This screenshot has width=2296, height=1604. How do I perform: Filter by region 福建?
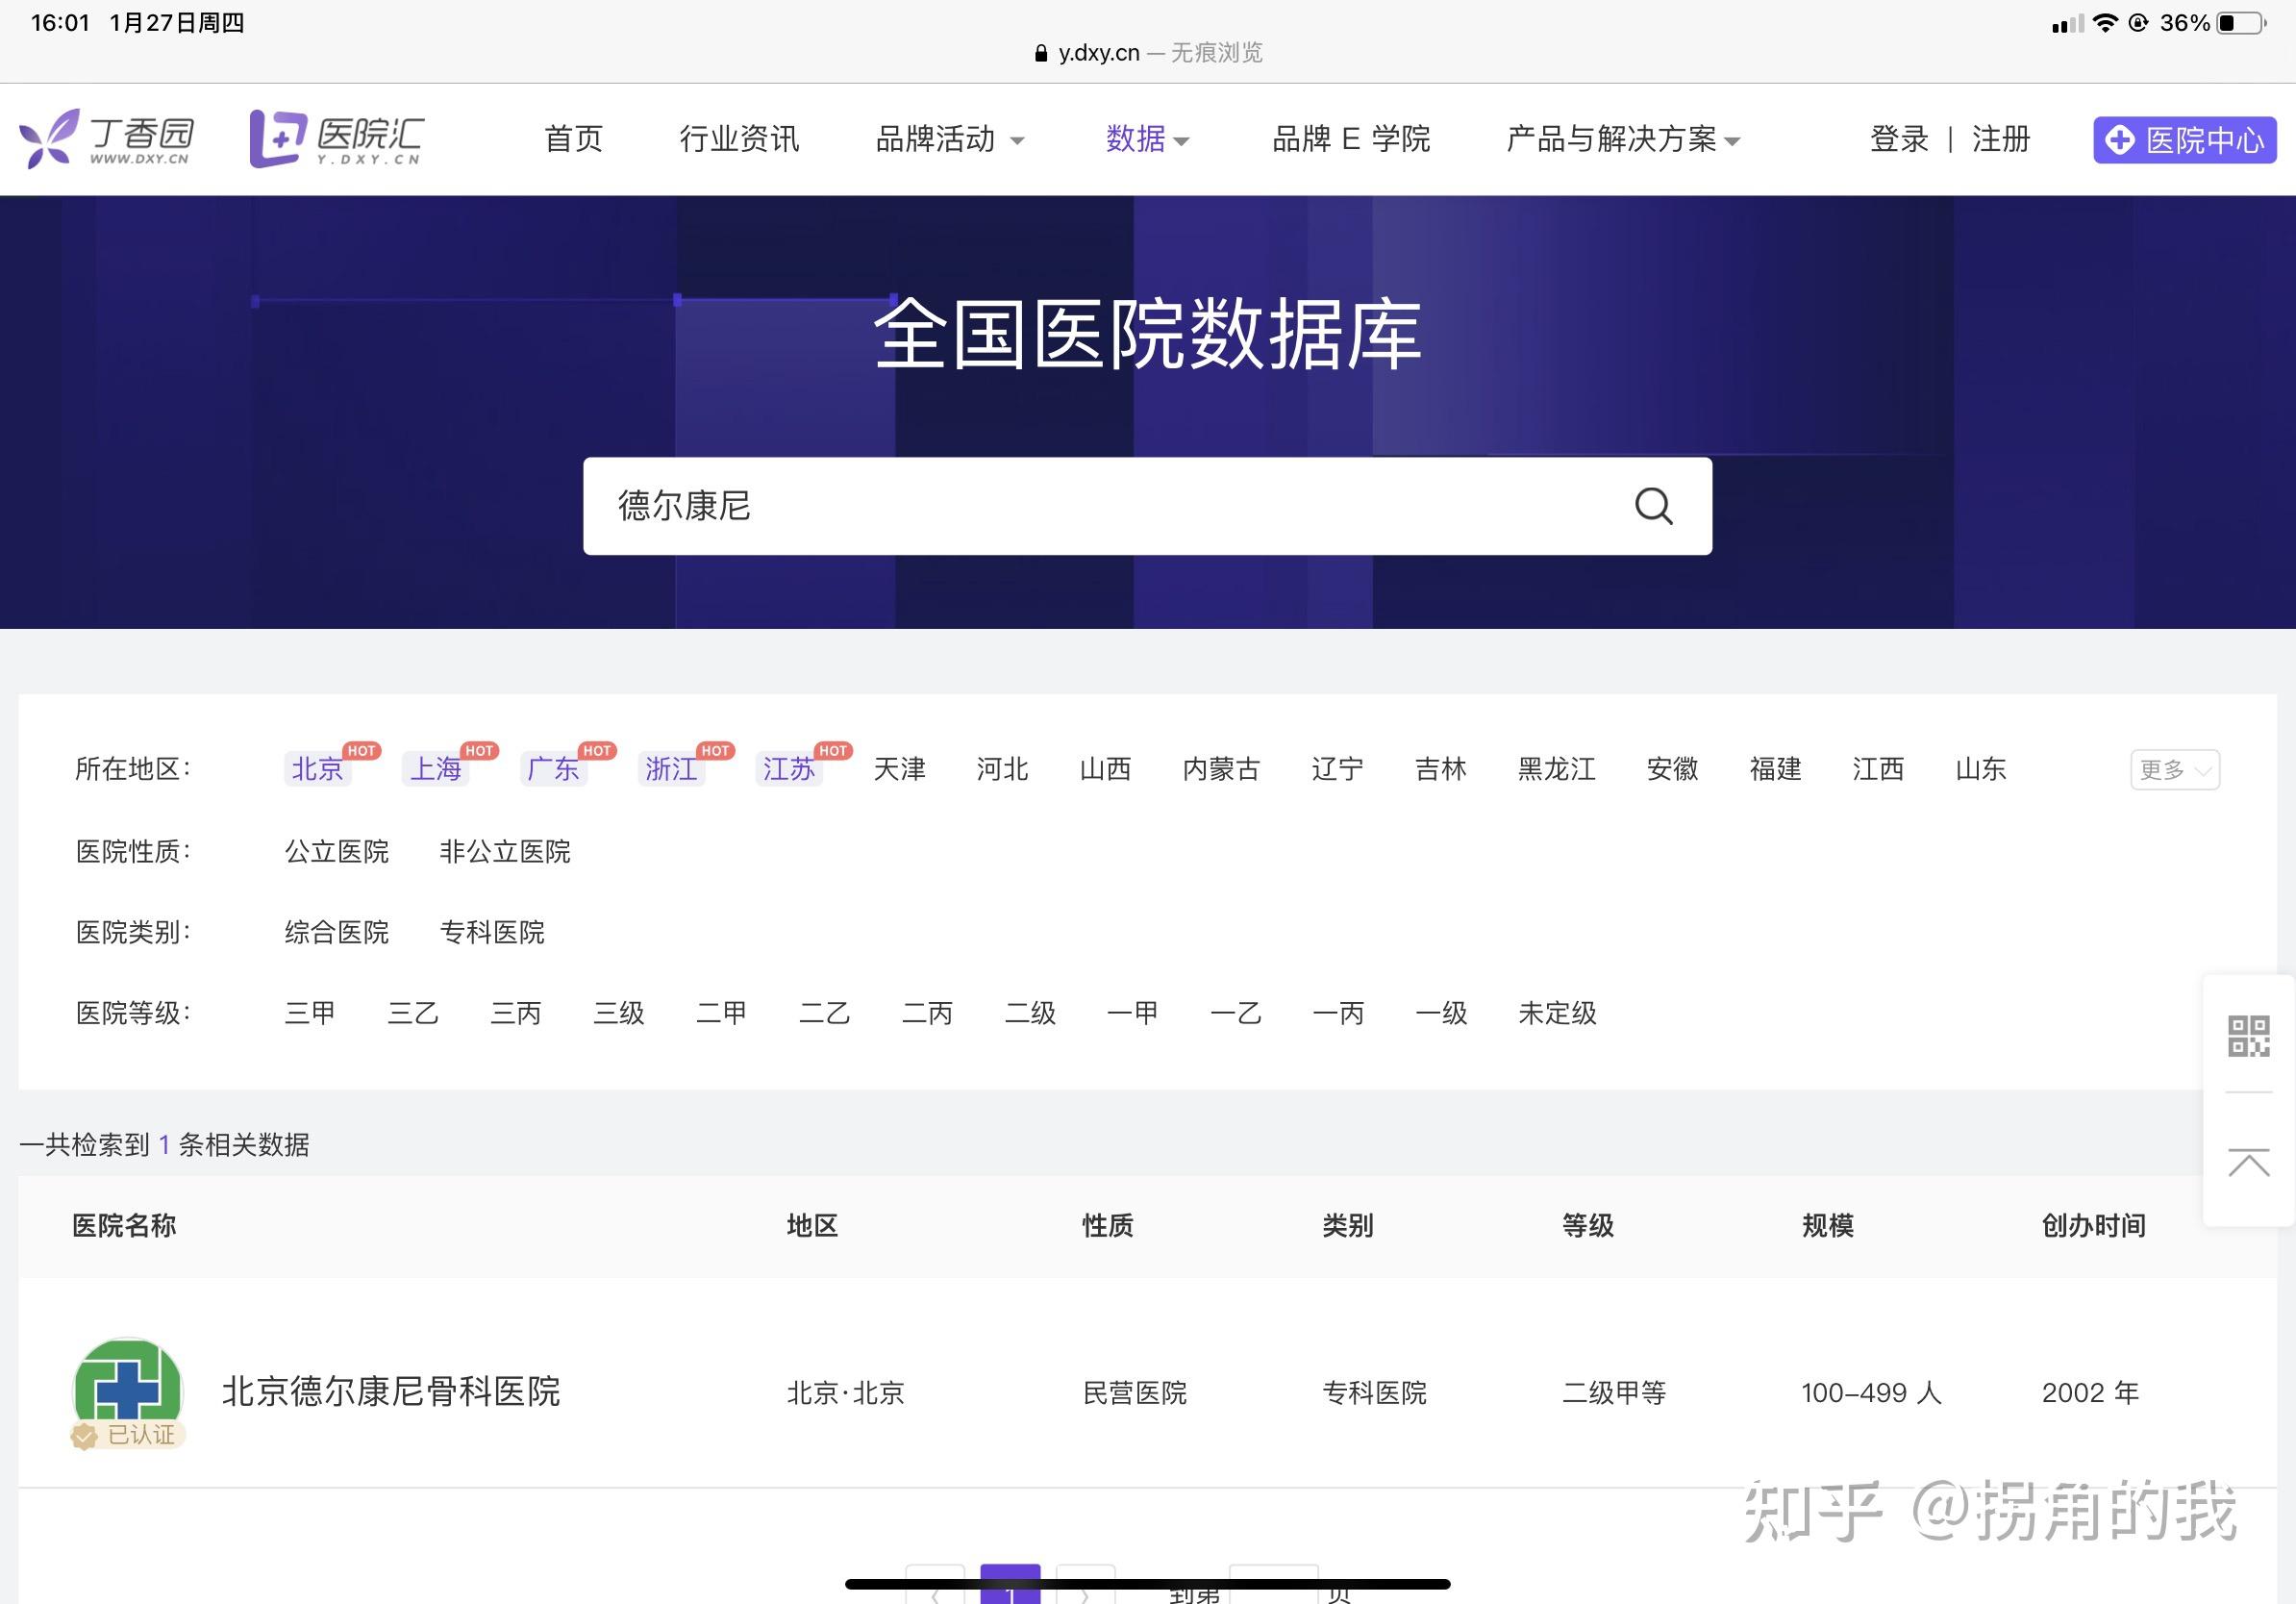[x=1775, y=768]
